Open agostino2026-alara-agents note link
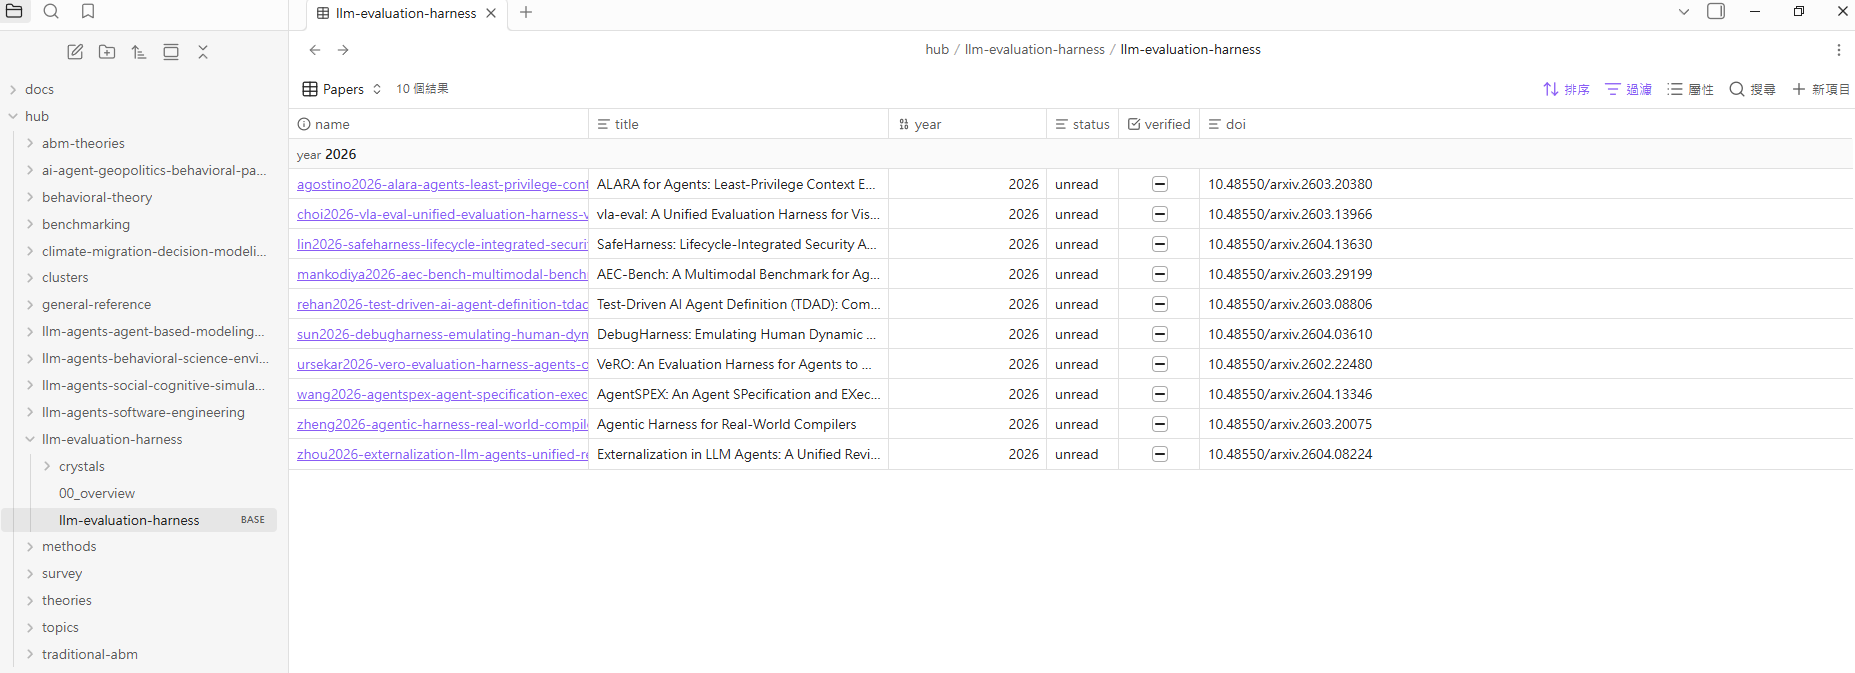Image resolution: width=1855 pixels, height=673 pixels. [x=442, y=184]
